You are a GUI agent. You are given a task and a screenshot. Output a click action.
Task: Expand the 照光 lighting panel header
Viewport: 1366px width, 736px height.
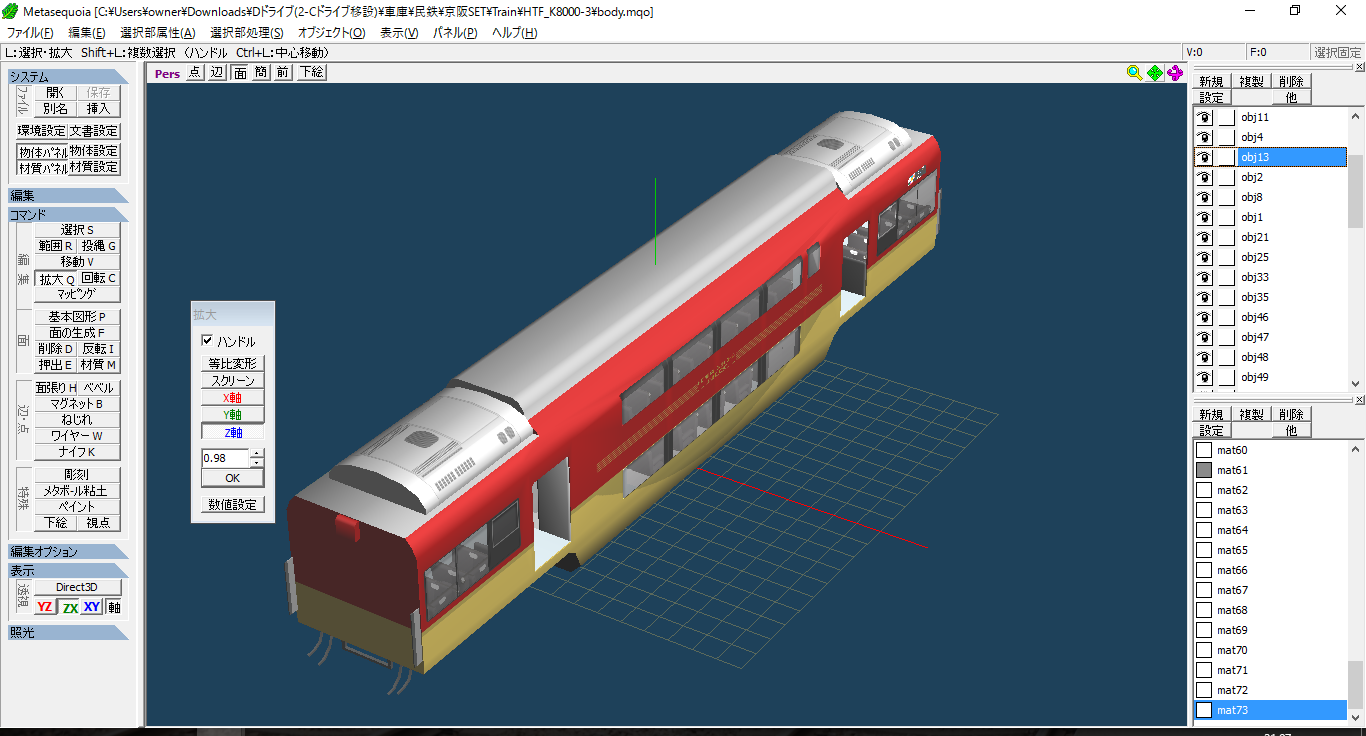(68, 632)
